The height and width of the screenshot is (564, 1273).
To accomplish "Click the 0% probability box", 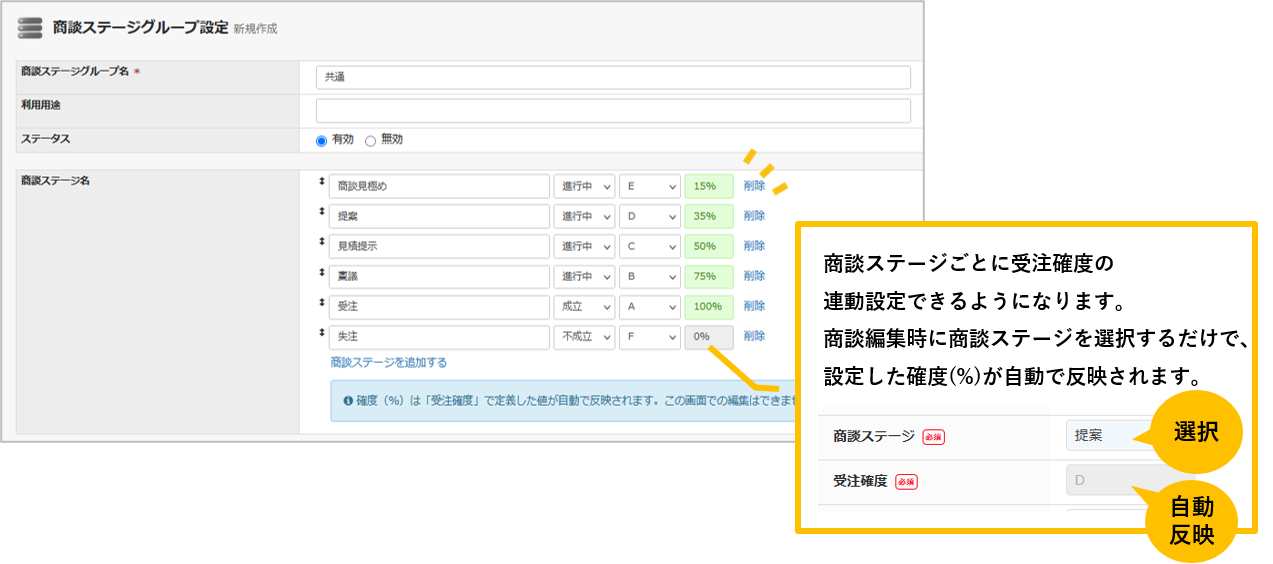I will point(709,337).
